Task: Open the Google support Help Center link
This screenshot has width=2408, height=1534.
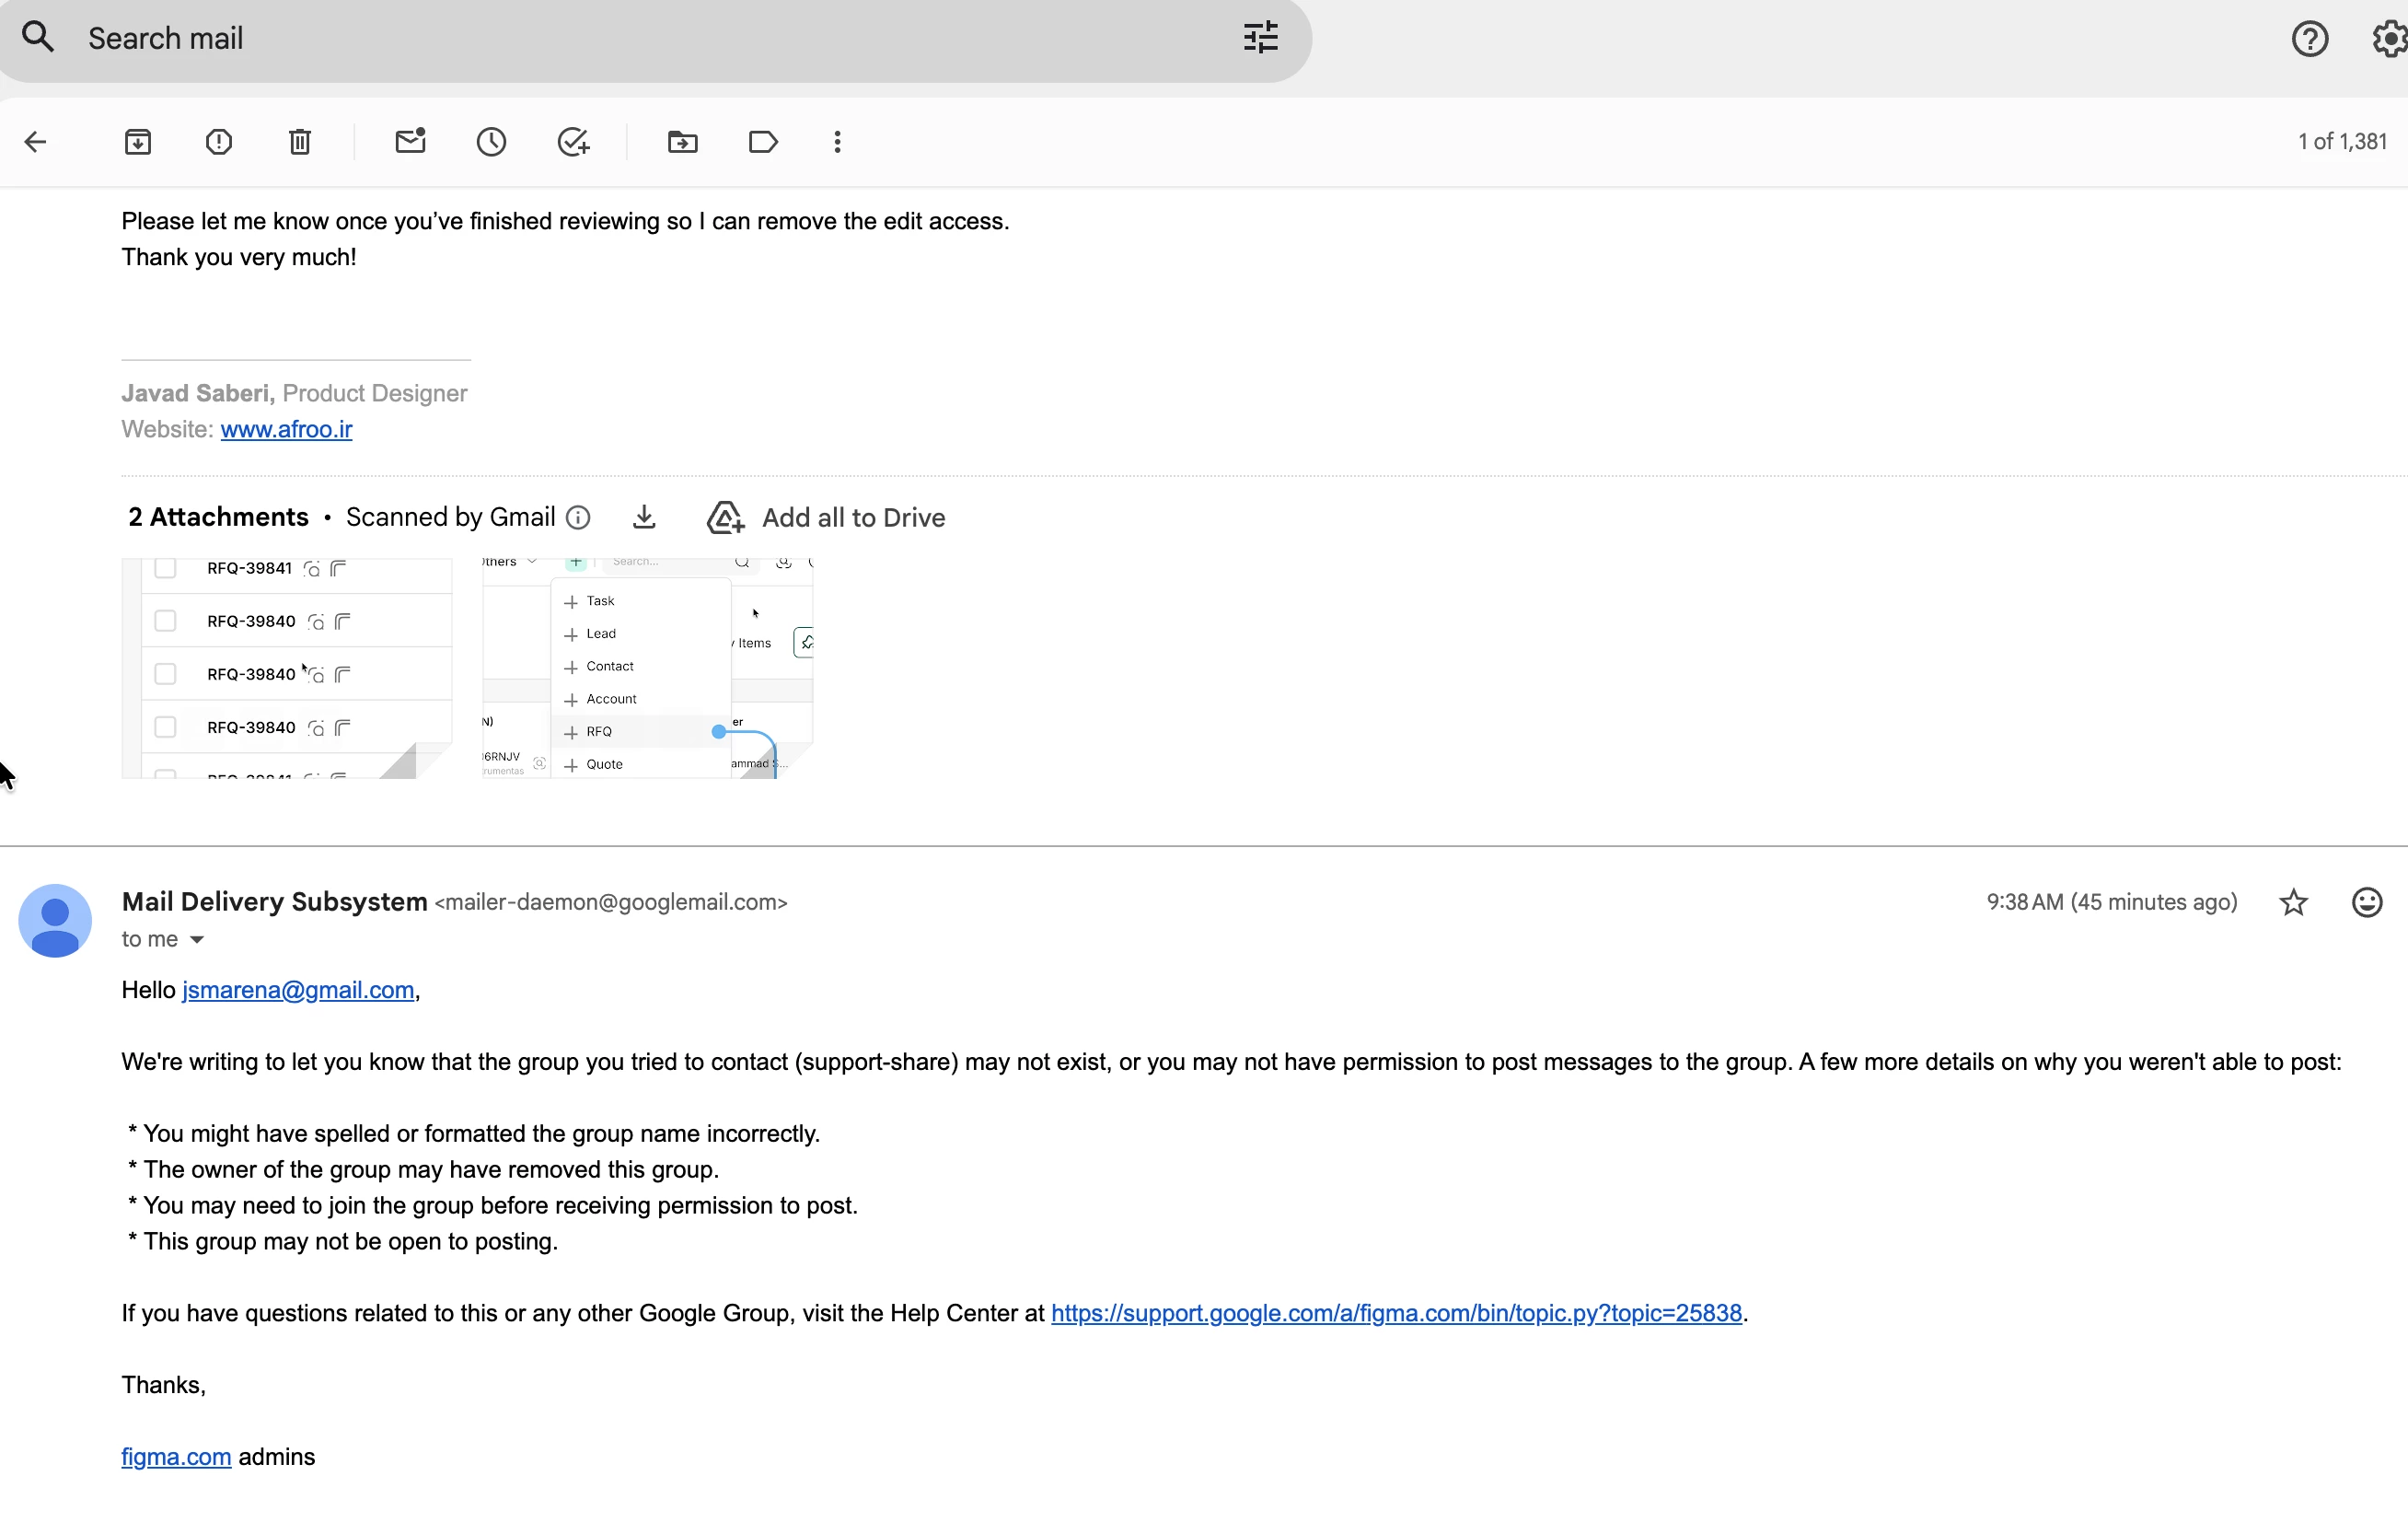Action: (x=1396, y=1313)
